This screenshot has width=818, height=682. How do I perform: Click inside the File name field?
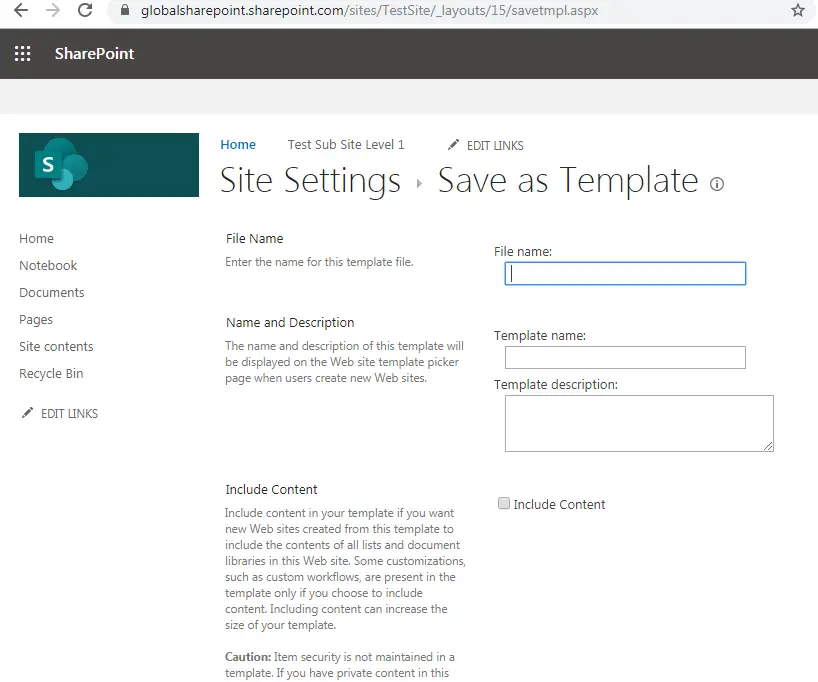pyautogui.click(x=624, y=273)
